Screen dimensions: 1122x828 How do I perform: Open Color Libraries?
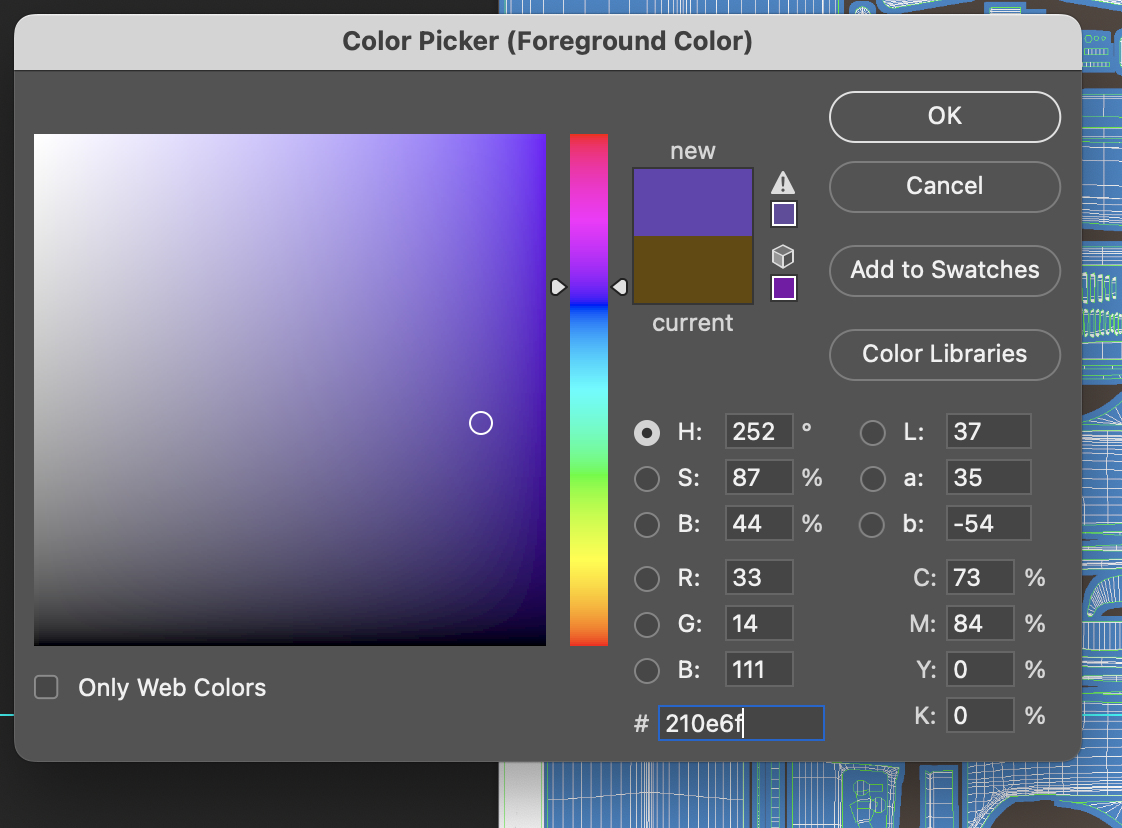[945, 354]
